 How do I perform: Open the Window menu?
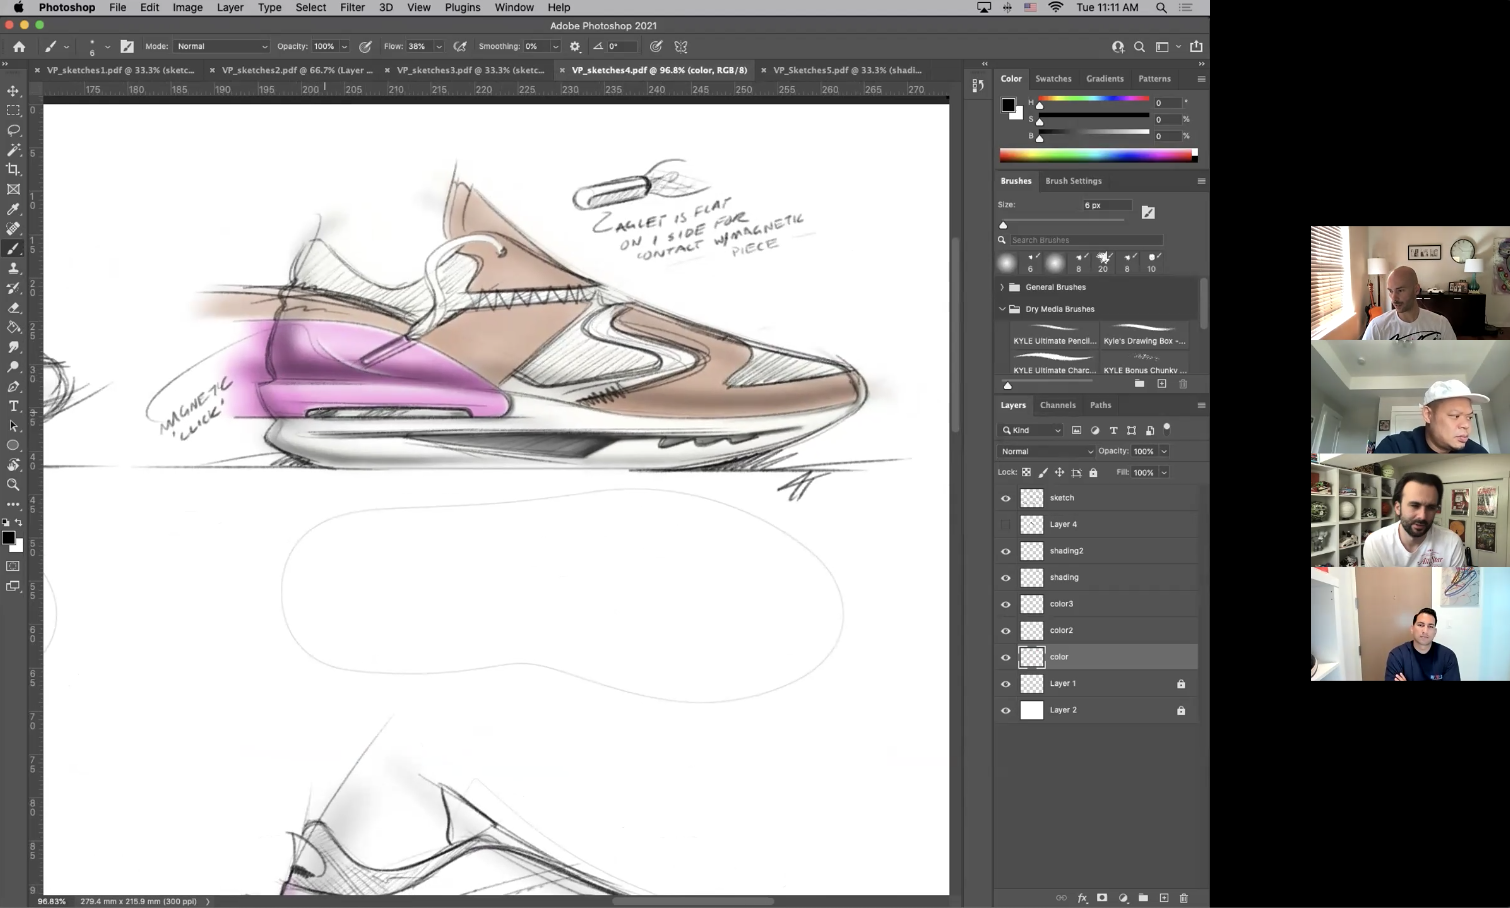514,7
